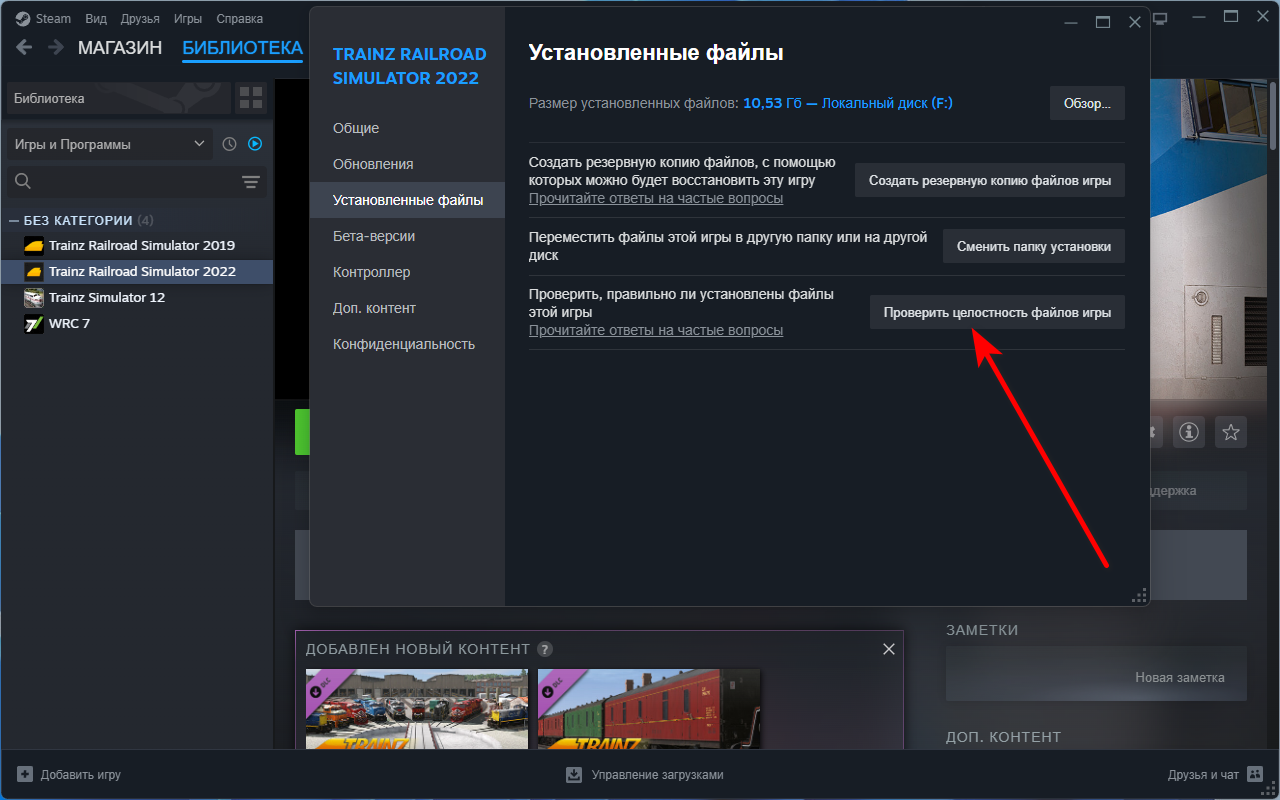Open the Игры menu
1280x800 pixels.
point(188,19)
